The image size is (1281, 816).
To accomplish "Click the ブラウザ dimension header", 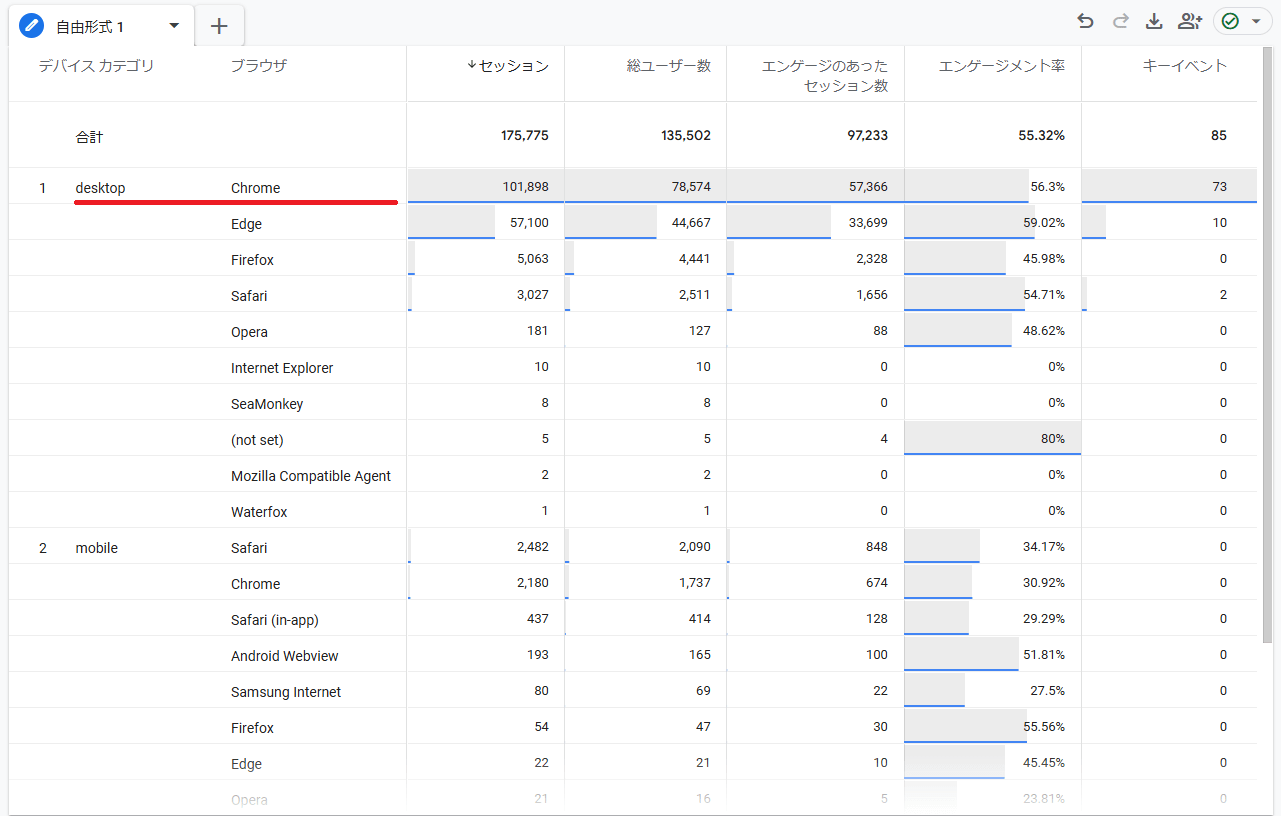I will 258,66.
